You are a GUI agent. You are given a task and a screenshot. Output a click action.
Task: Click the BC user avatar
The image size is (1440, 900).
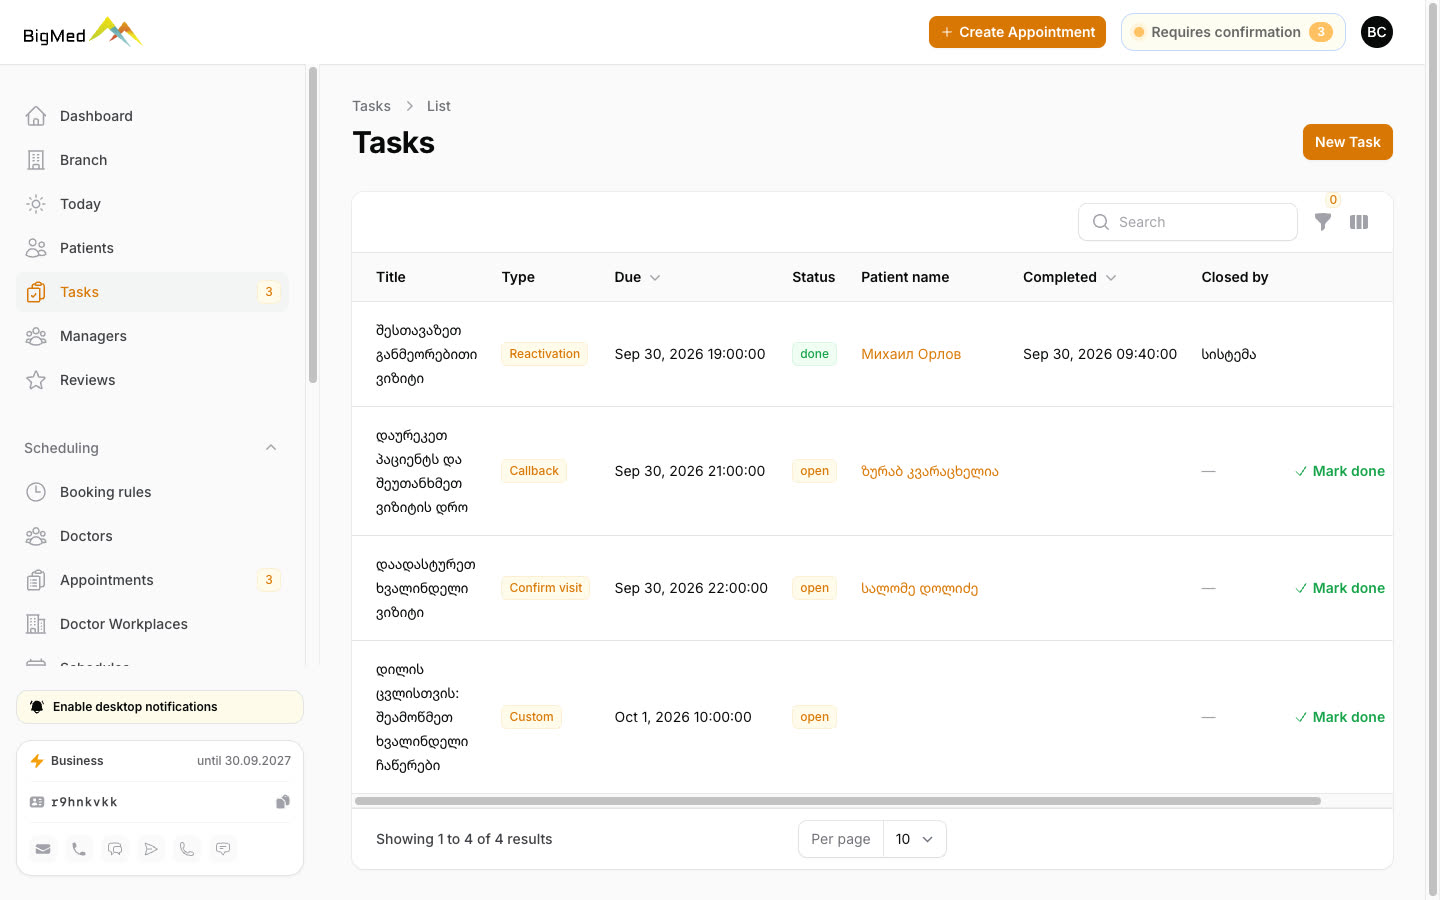click(1377, 32)
